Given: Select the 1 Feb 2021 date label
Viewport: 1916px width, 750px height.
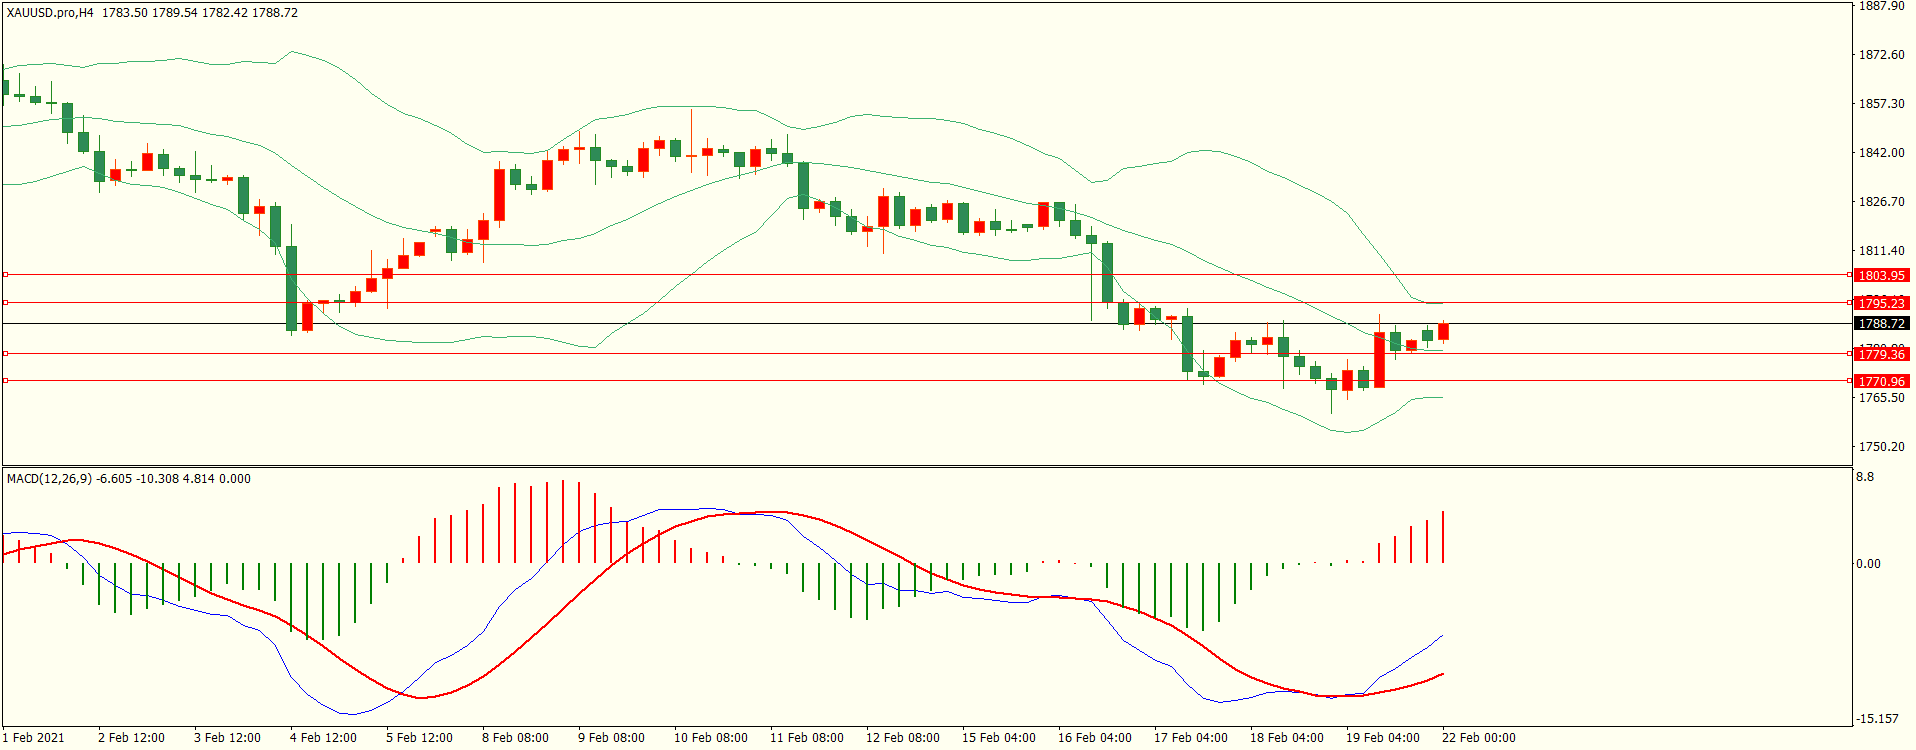Looking at the screenshot, I should (33, 738).
